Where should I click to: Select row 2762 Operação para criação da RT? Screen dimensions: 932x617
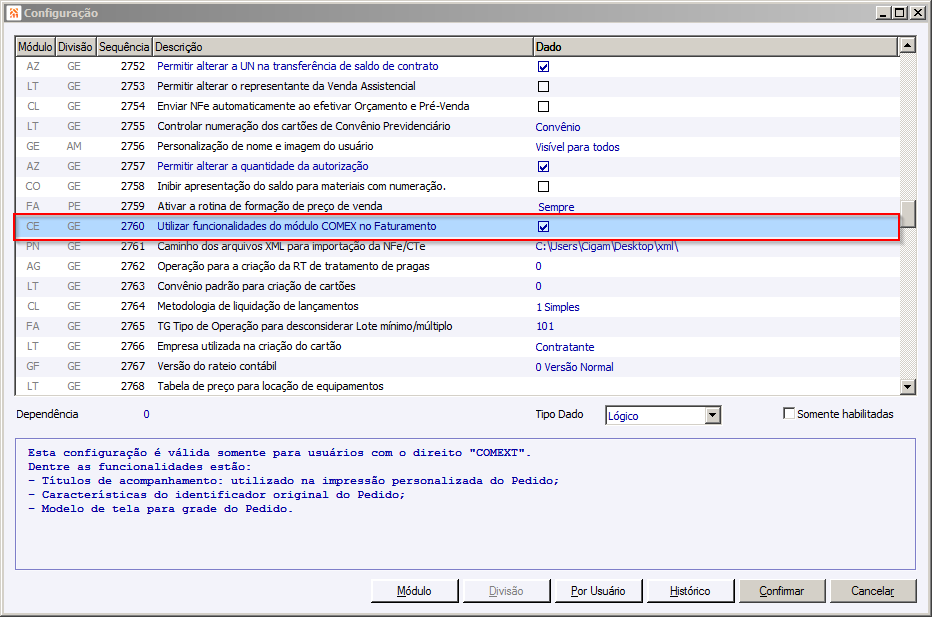pos(457,266)
